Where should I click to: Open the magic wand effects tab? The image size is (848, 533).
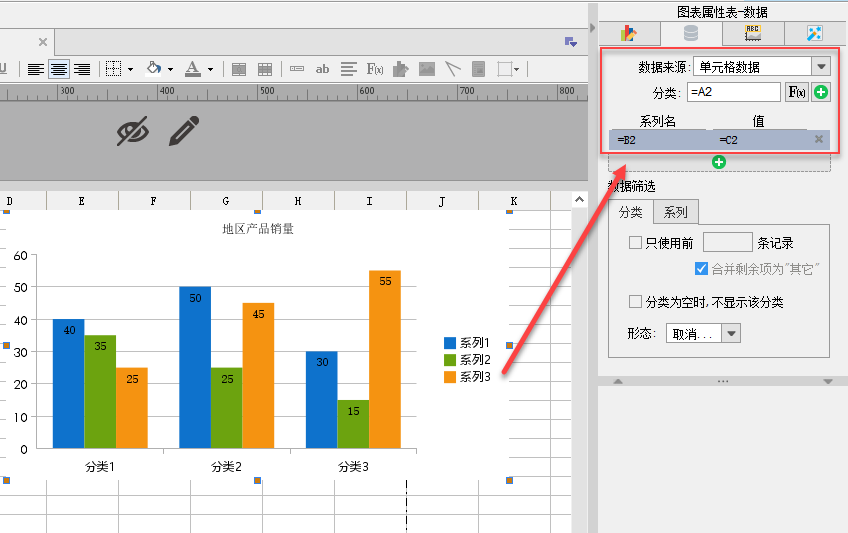(814, 34)
